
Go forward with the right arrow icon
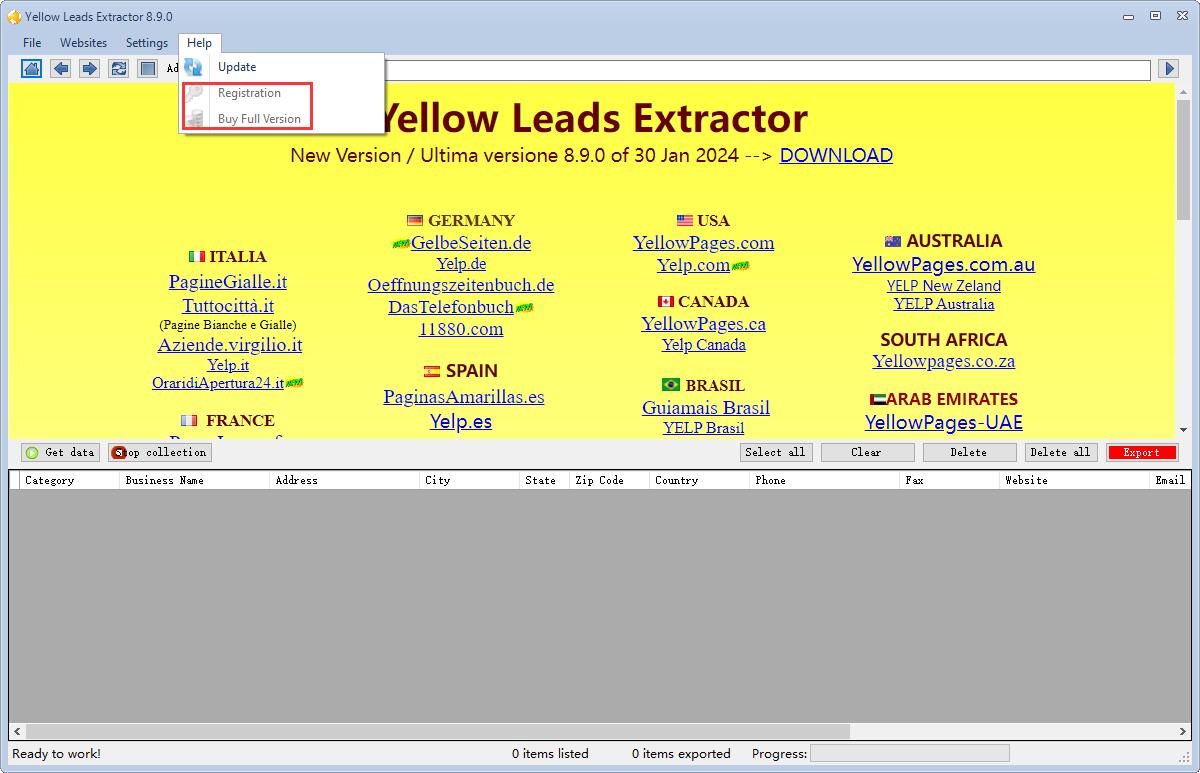point(90,68)
